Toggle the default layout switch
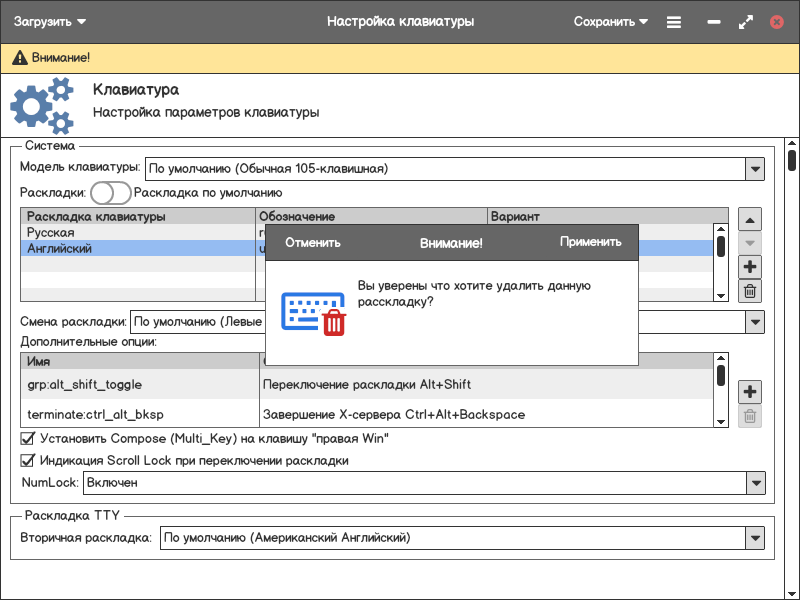This screenshot has height=600, width=800. tap(110, 193)
